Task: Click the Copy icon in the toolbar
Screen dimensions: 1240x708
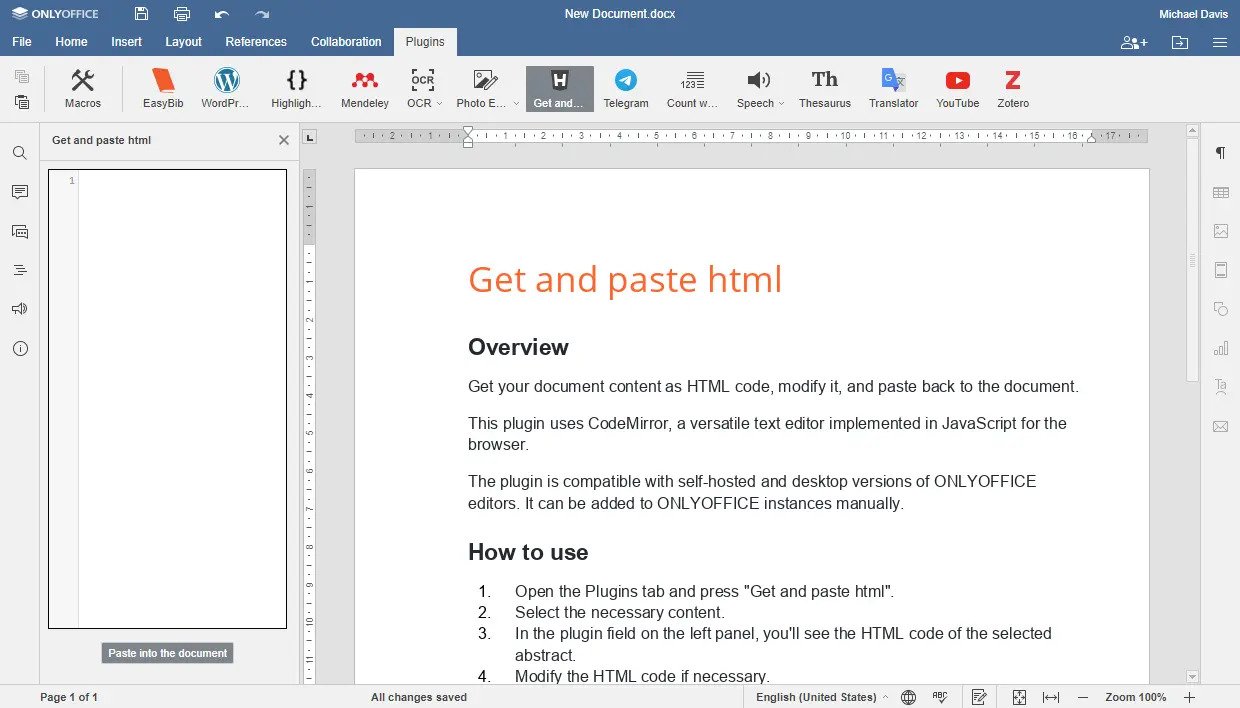Action: (x=22, y=77)
